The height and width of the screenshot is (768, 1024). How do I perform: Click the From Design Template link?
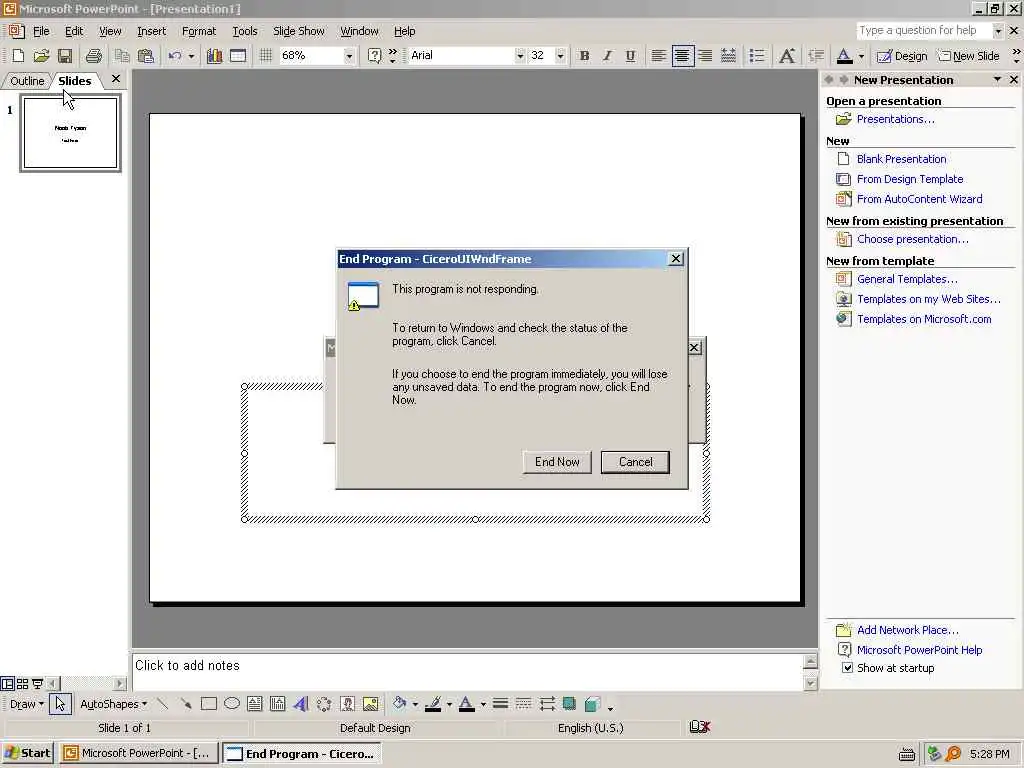(x=910, y=179)
